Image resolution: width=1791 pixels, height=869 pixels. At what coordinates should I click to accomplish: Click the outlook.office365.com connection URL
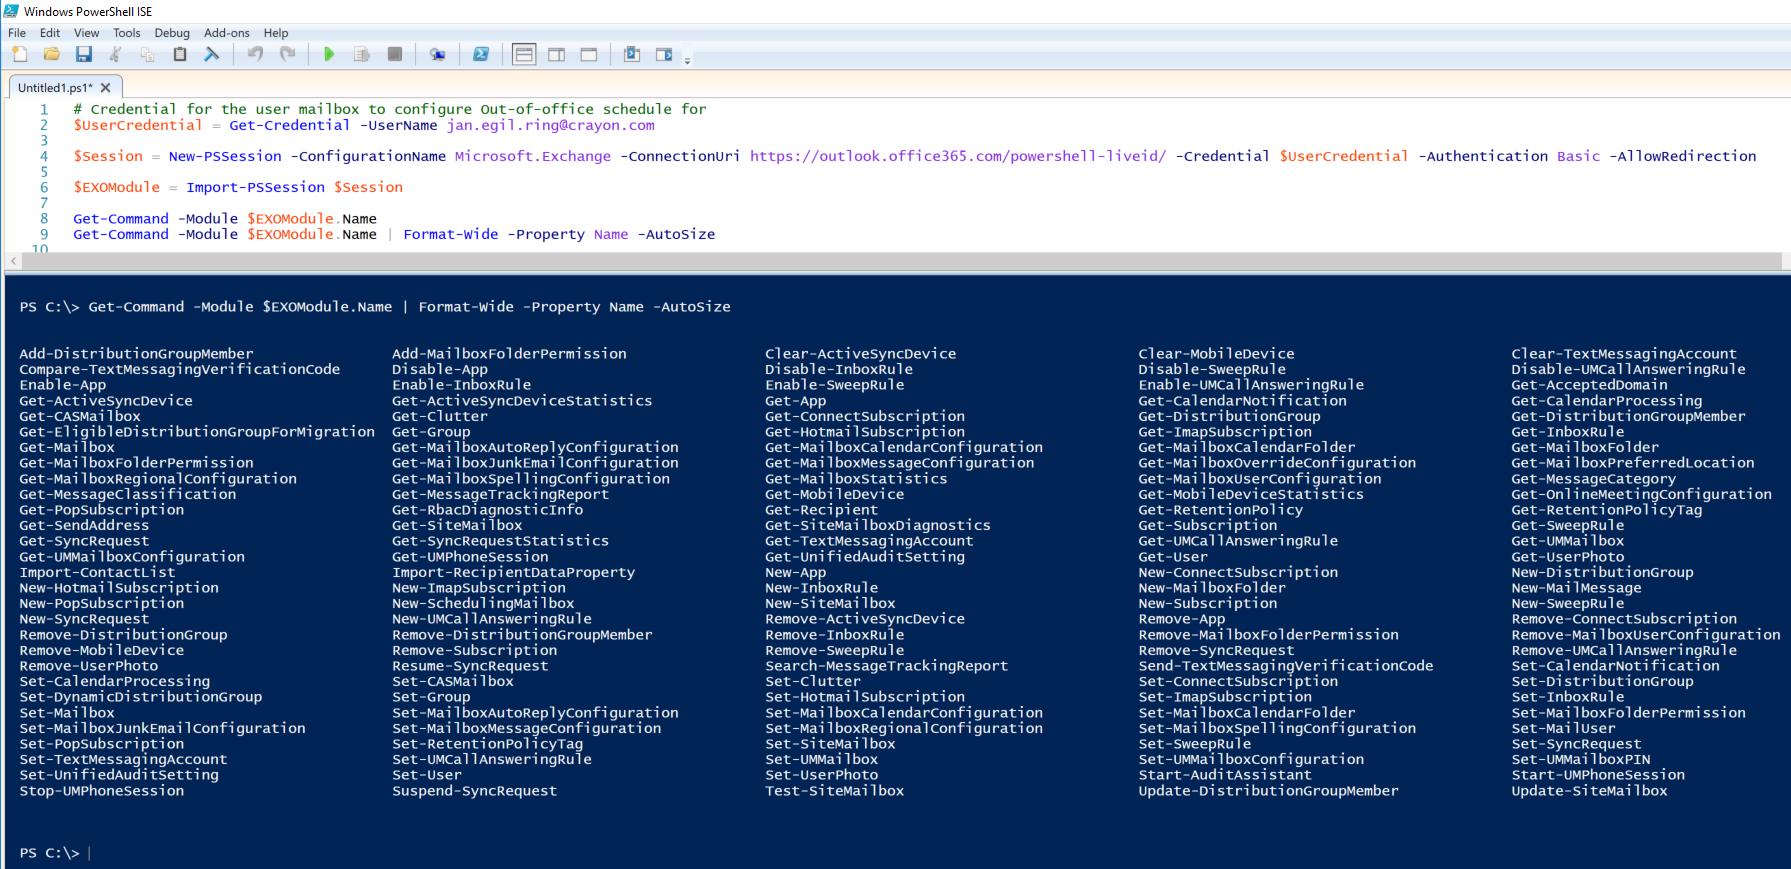(x=958, y=156)
